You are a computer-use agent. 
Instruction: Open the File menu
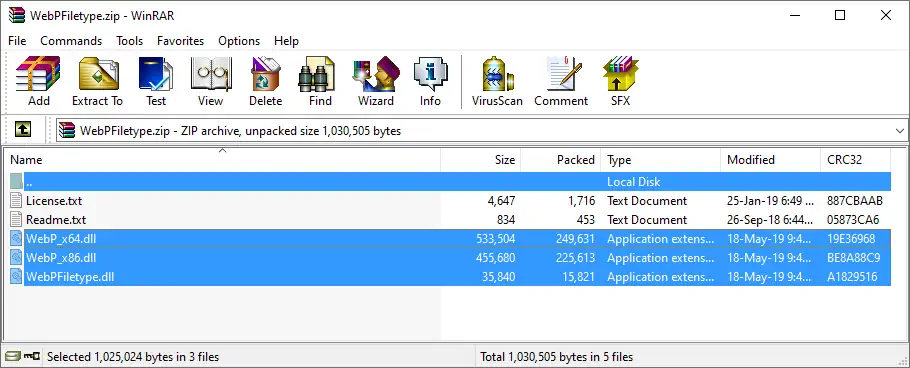pos(17,41)
